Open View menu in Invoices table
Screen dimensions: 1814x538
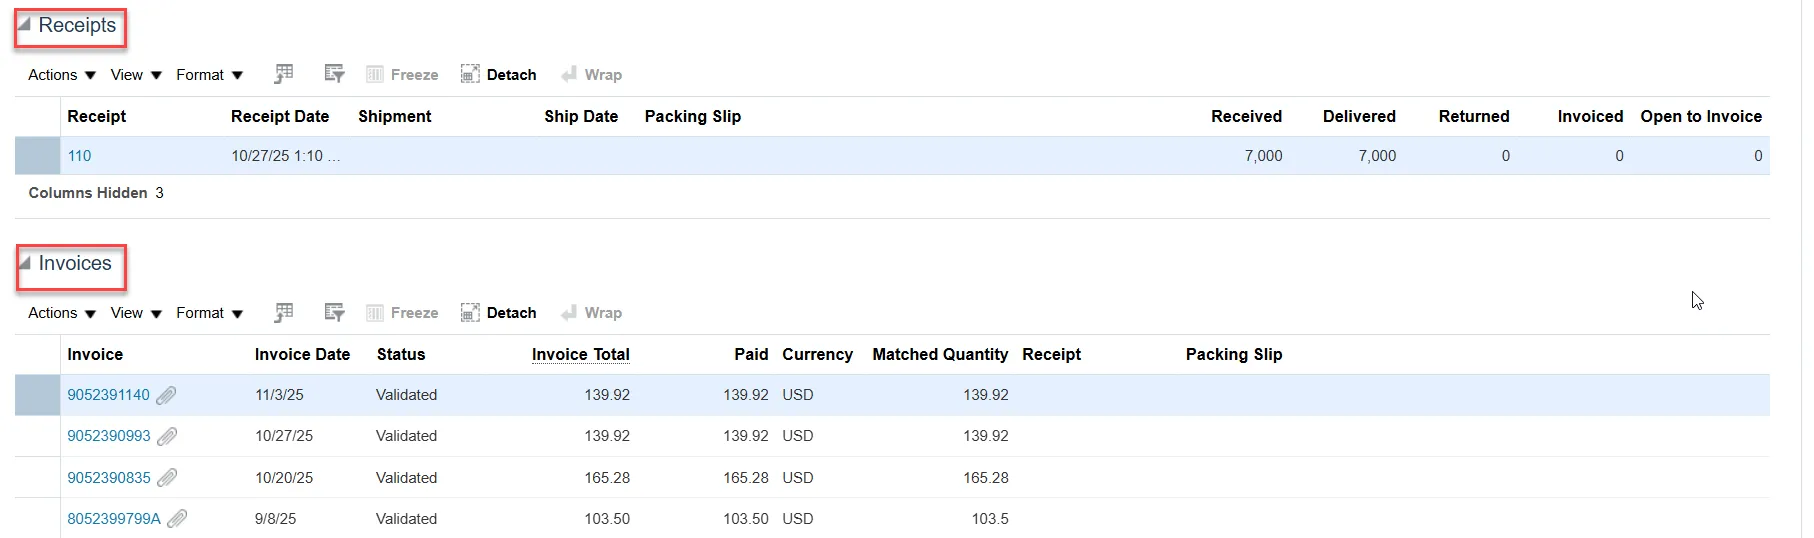(136, 313)
